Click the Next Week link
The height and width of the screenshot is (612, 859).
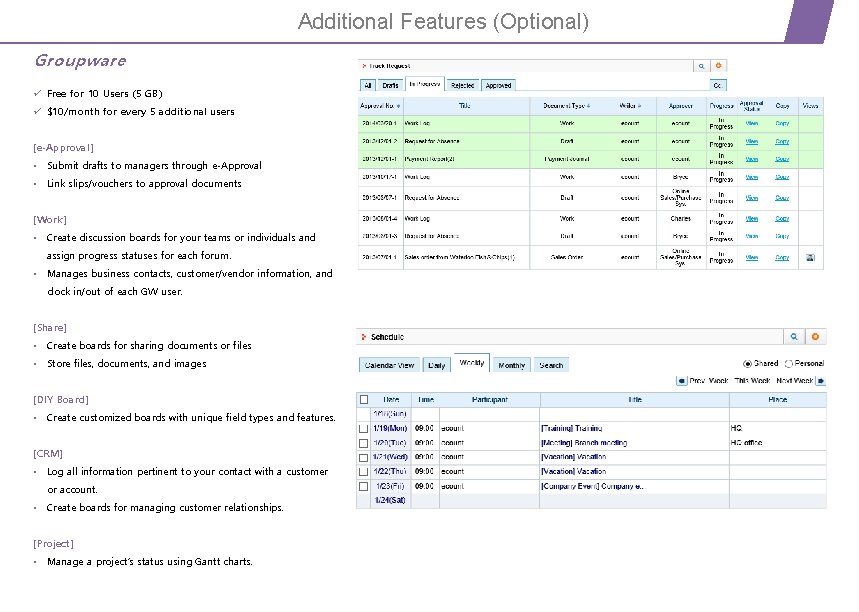(x=794, y=381)
